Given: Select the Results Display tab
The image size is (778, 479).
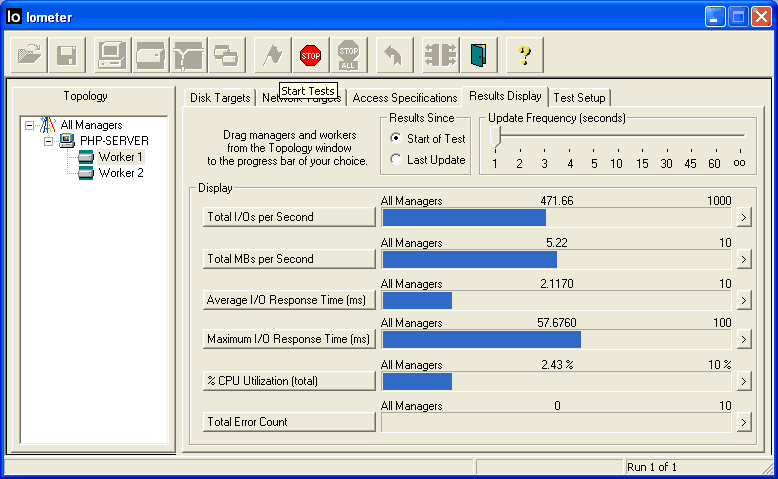Looking at the screenshot, I should (505, 96).
